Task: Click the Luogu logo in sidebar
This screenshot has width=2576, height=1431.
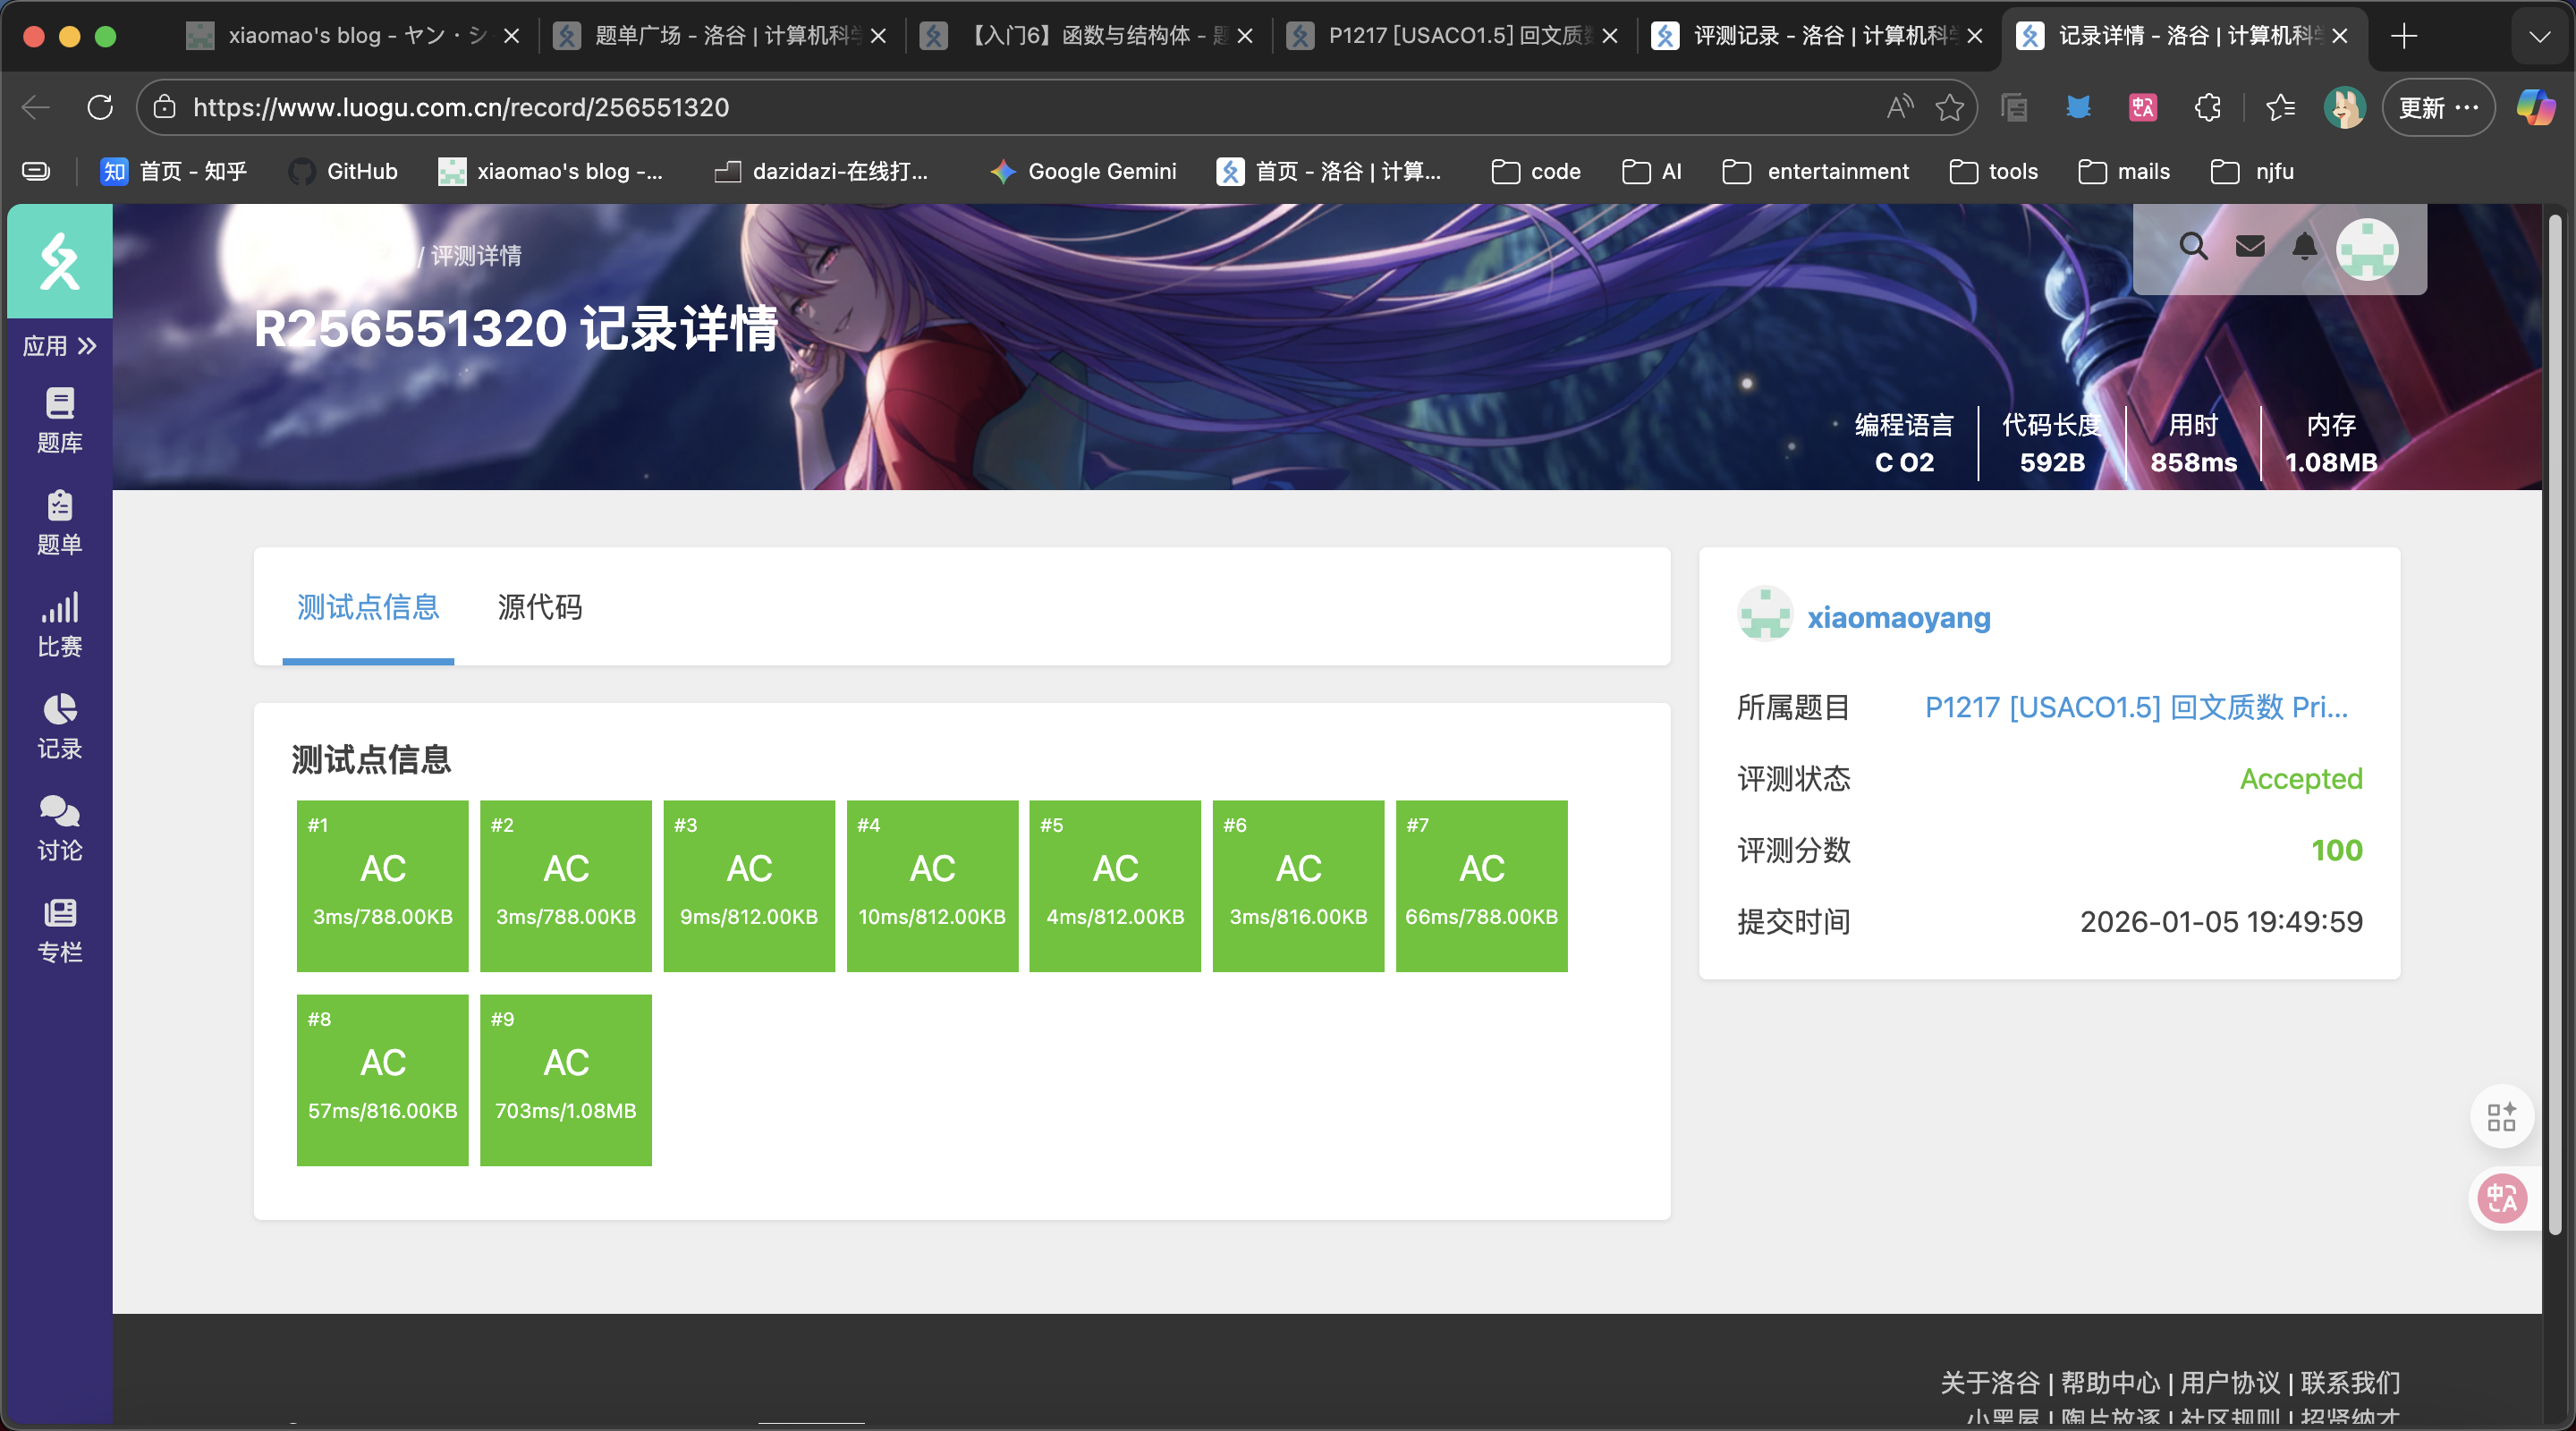Action: point(59,261)
